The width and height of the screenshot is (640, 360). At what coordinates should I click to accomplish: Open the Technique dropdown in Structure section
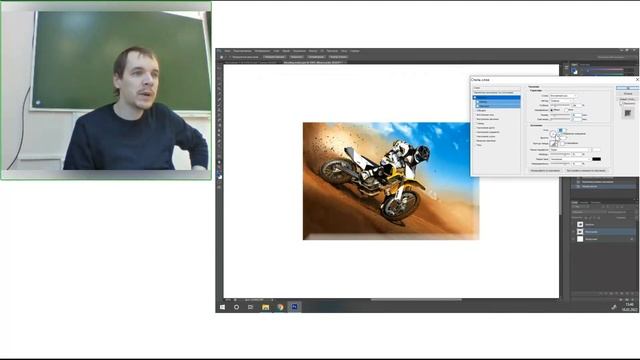point(561,101)
